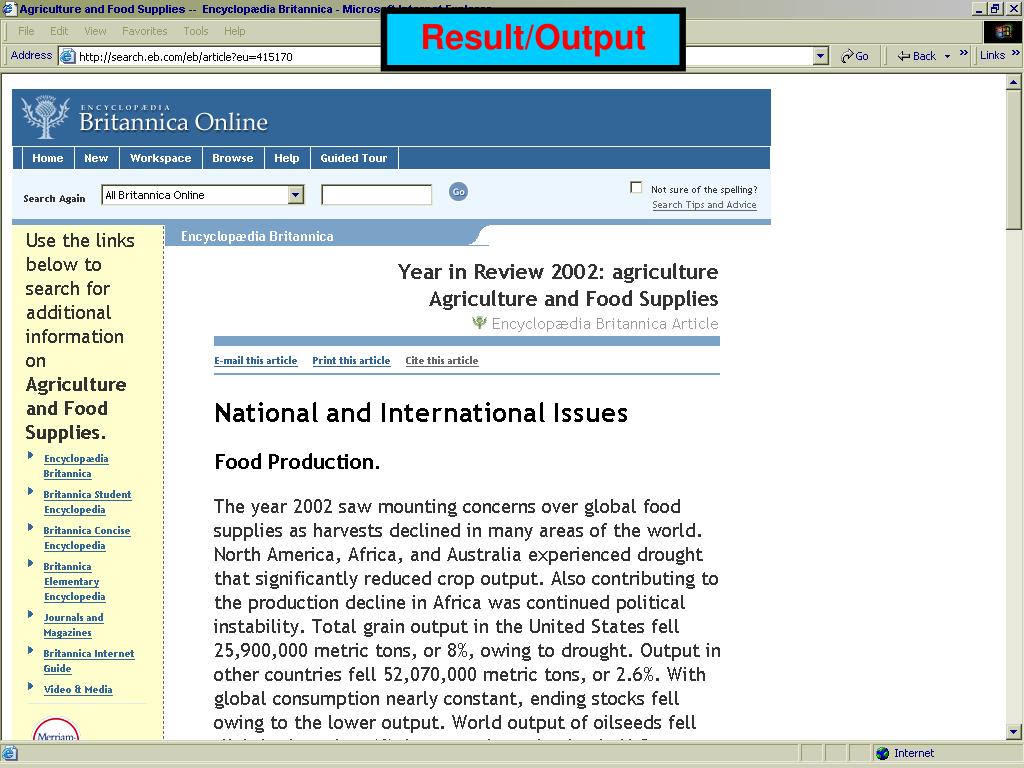Open the Edit menu

point(59,31)
